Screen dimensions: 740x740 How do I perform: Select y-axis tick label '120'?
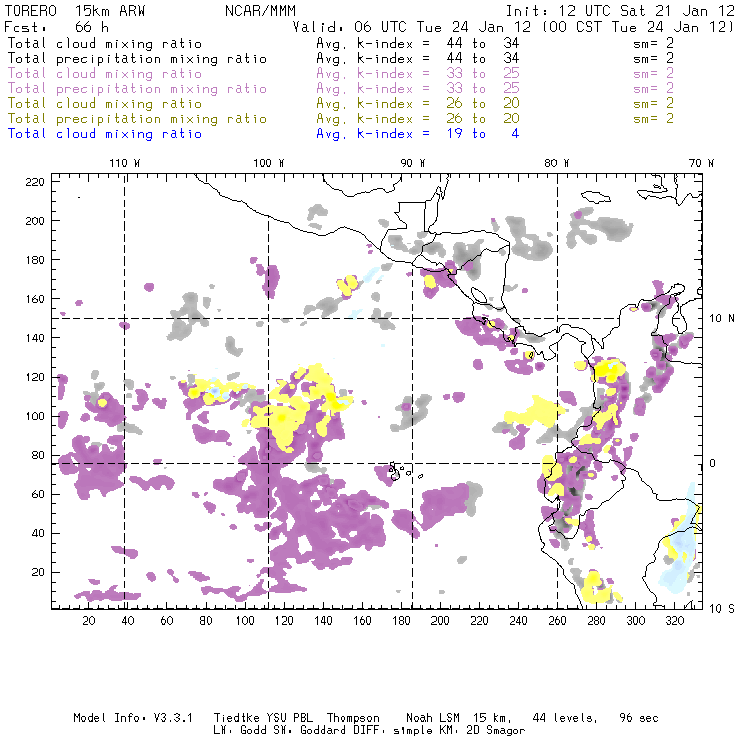pyautogui.click(x=35, y=378)
